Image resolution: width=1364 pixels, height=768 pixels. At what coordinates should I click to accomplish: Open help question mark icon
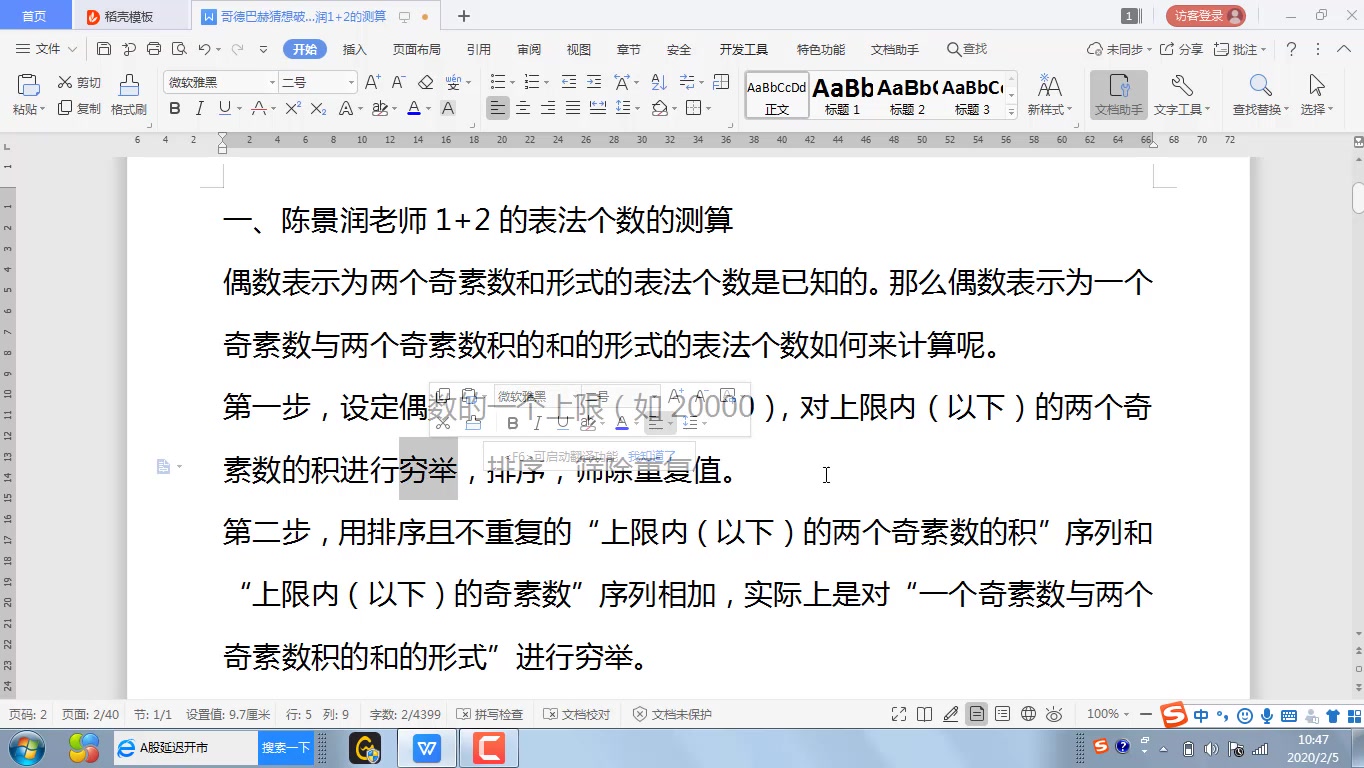(x=1291, y=49)
